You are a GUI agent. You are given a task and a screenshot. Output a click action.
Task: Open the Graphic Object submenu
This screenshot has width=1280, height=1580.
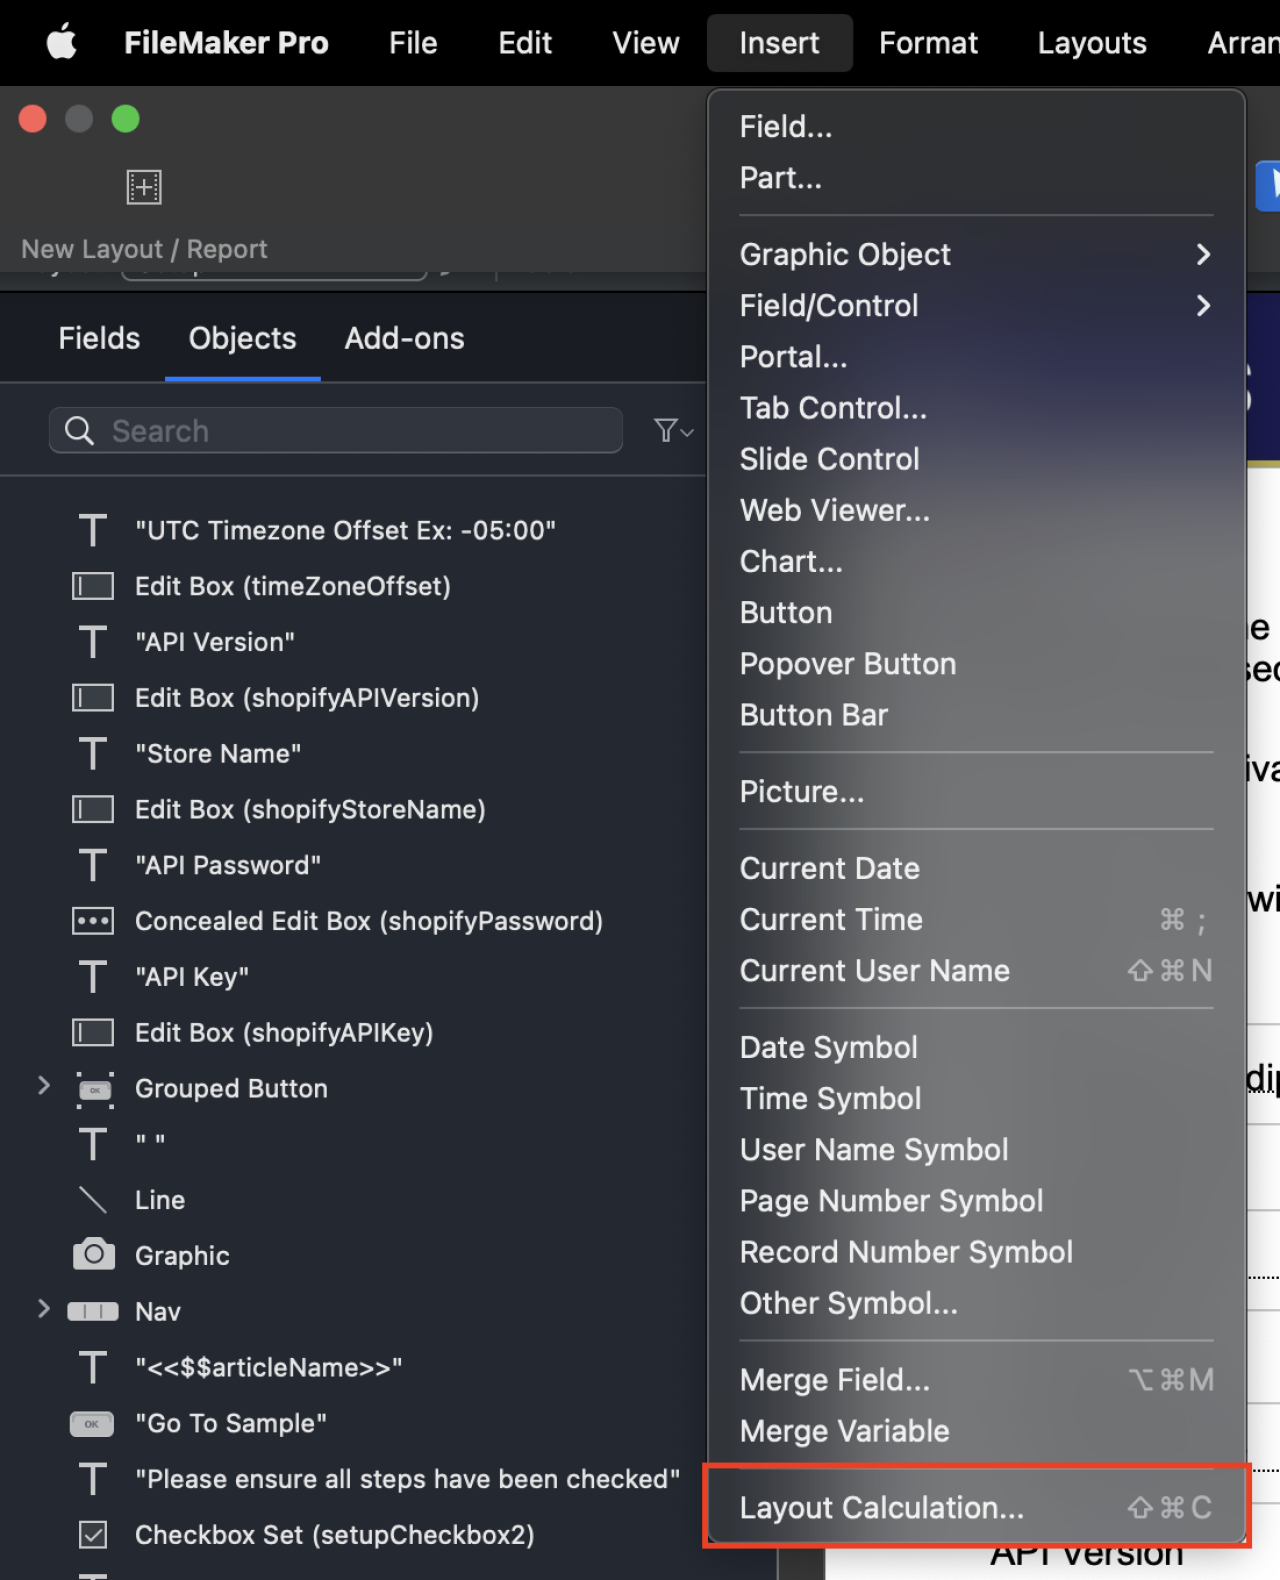[x=976, y=254]
